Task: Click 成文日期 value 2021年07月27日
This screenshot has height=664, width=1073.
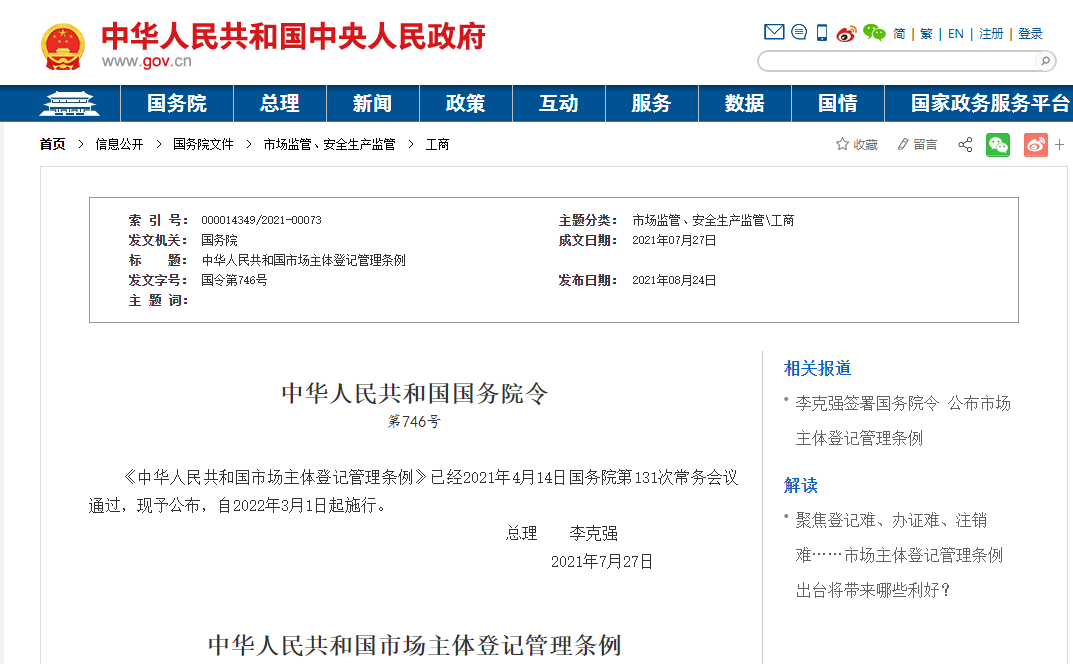Action: [674, 240]
